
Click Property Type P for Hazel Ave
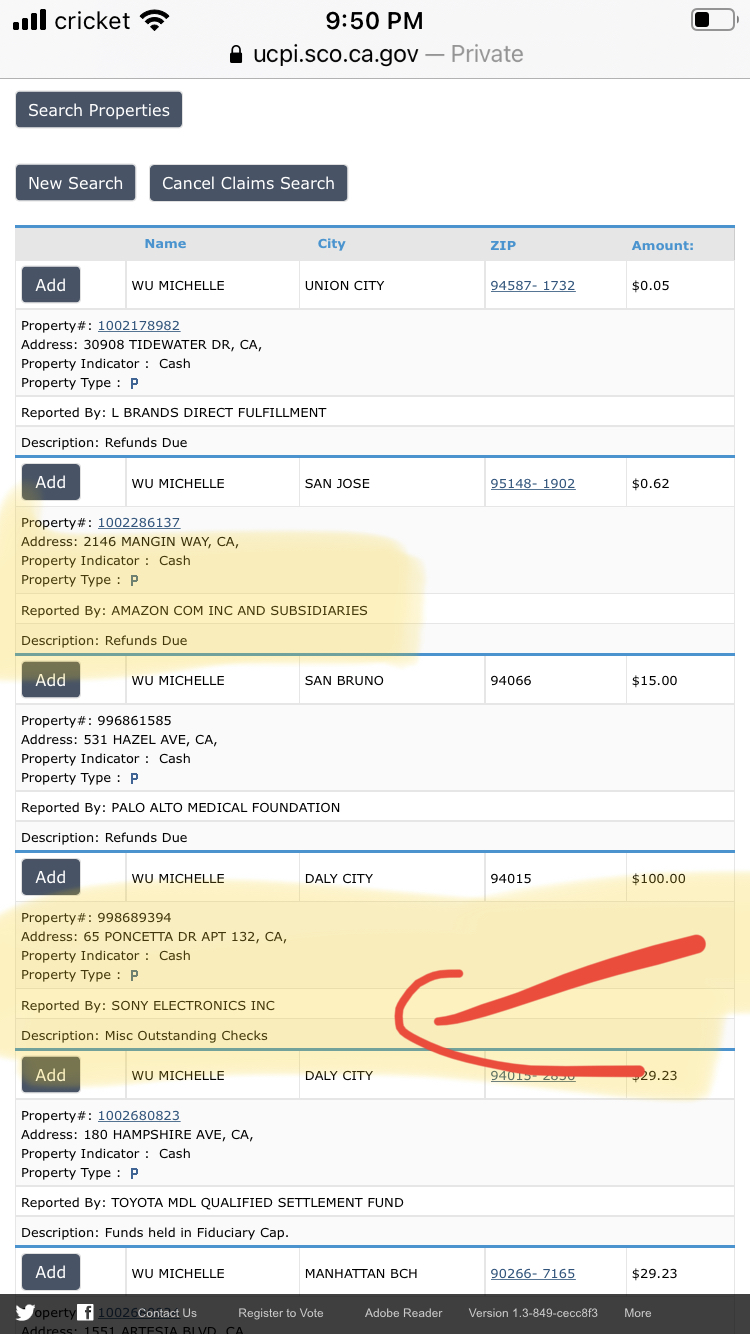[x=134, y=778]
